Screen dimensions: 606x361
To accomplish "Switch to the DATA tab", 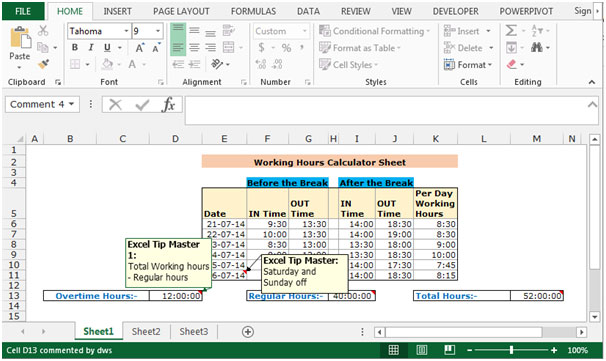I will (308, 11).
